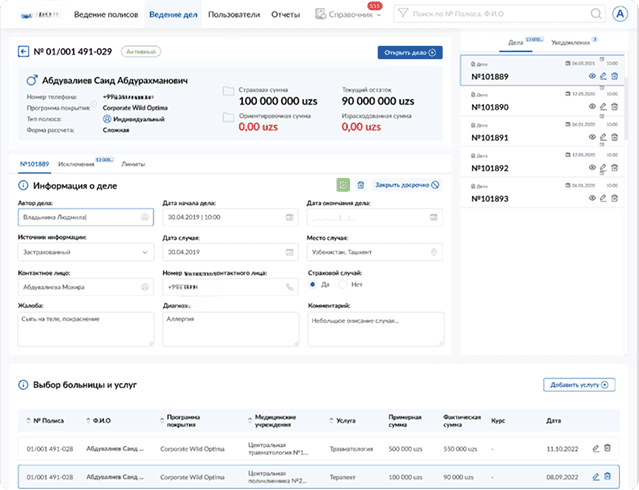Open the user avatar icon in top bar

pyautogui.click(x=620, y=14)
